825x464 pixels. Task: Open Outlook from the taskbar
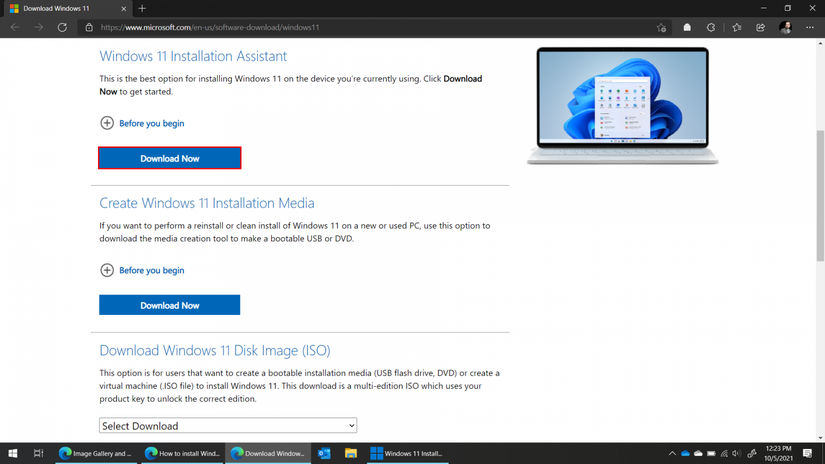pyautogui.click(x=324, y=453)
